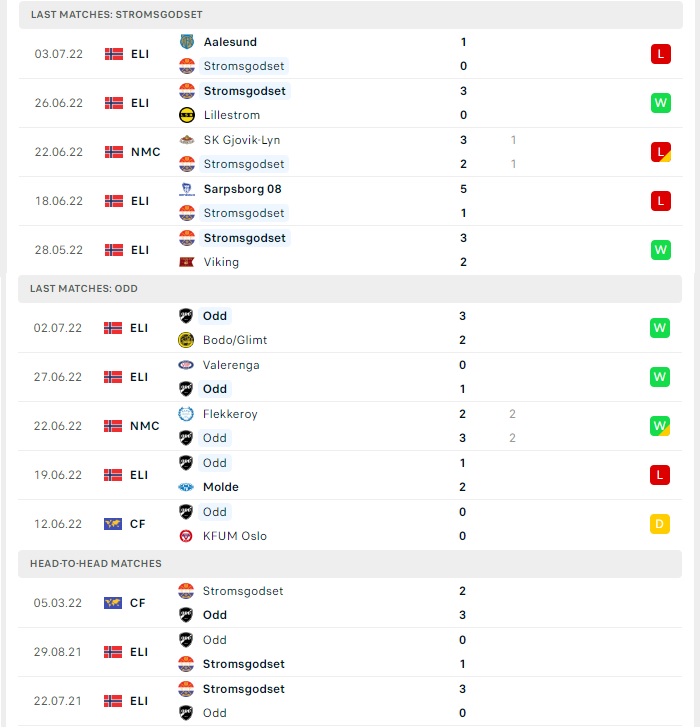This screenshot has height=728, width=700.
Task: Open the 05.03.22 Stromsgodset vs Odd match row
Action: pyautogui.click(x=350, y=603)
